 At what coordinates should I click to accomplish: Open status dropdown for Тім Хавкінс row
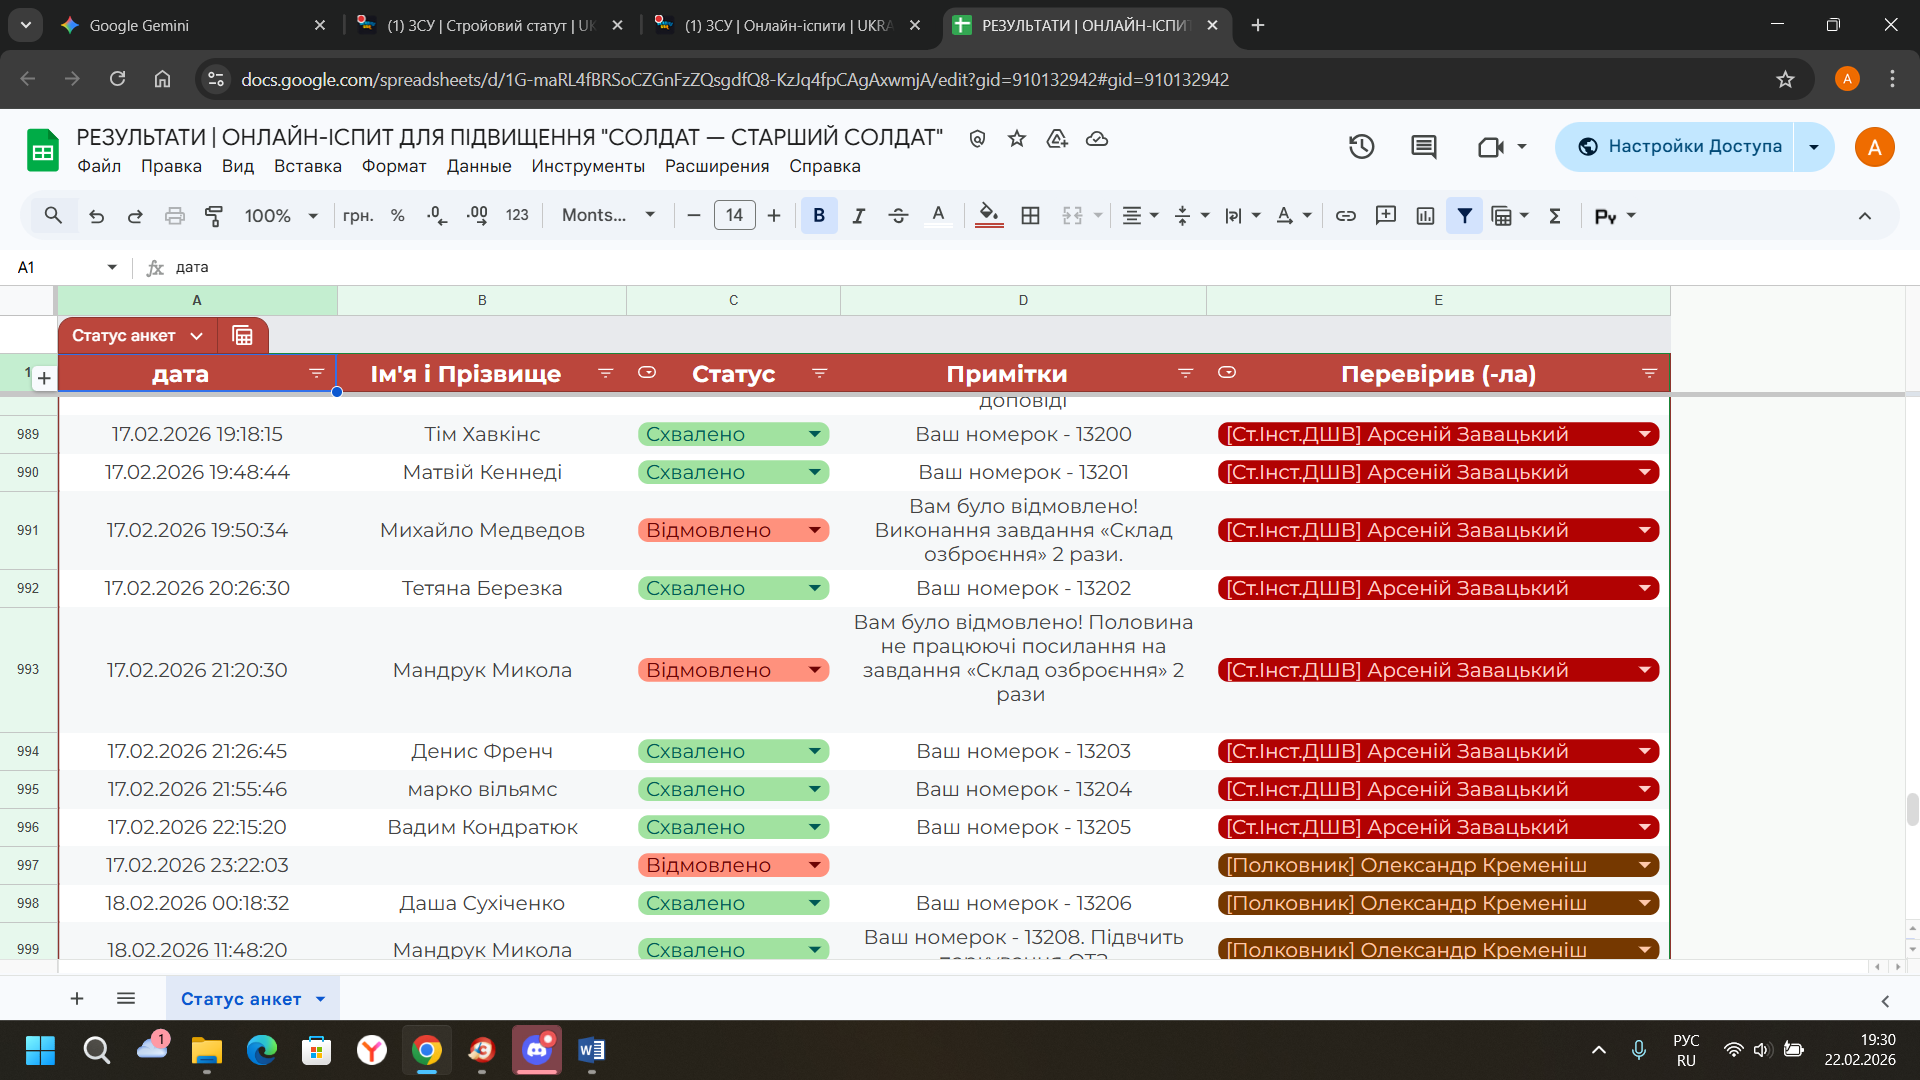[x=814, y=434]
